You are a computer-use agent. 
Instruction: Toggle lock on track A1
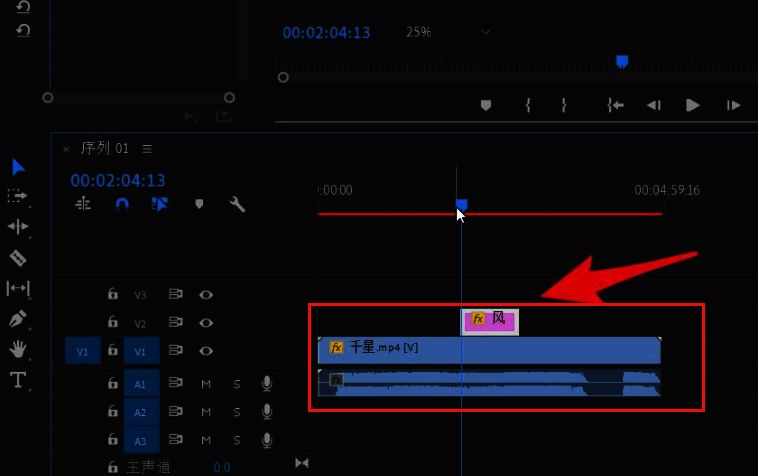point(113,383)
